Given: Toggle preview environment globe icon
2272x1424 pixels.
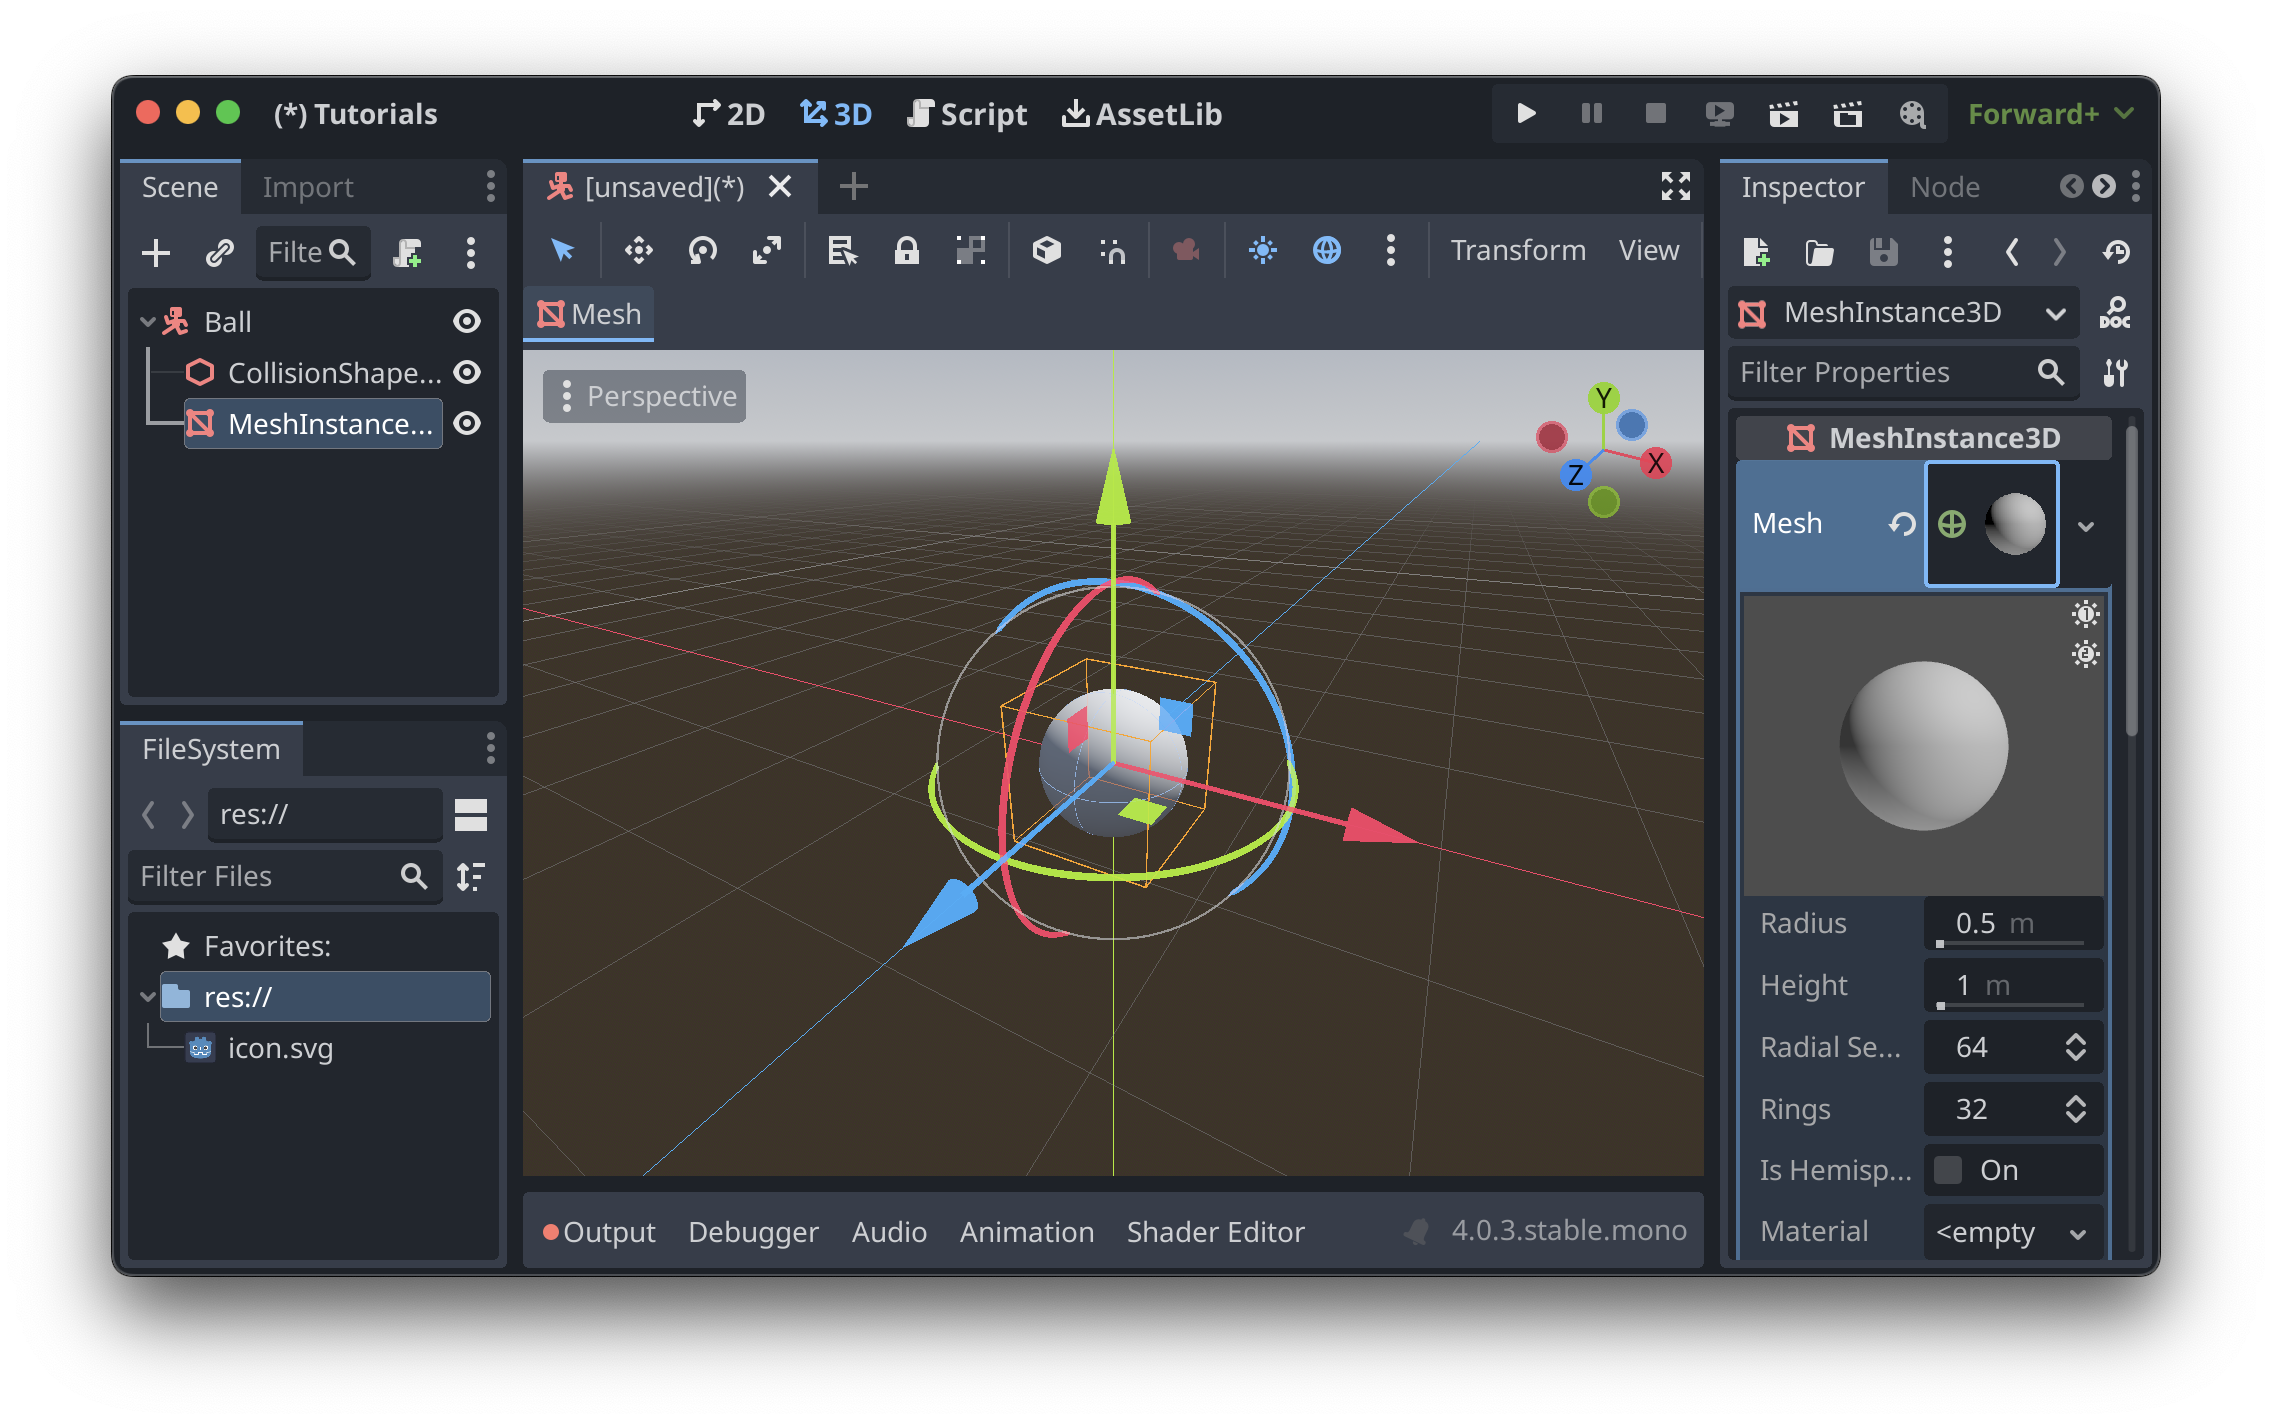Looking at the screenshot, I should (1326, 250).
